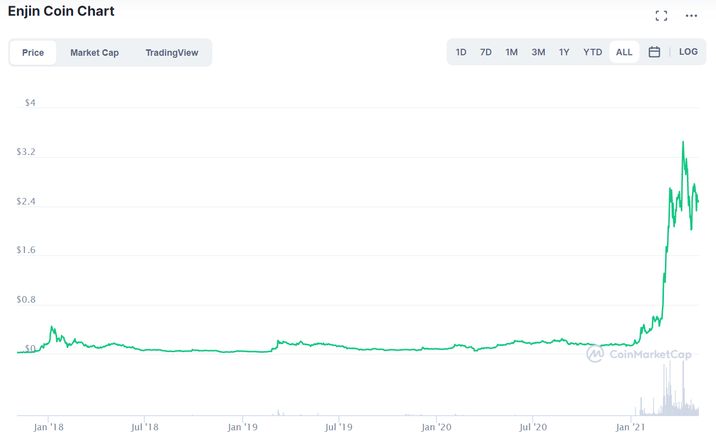Viewport: 716px width, 440px height.
Task: Click the Jul '18 date label
Action: [x=144, y=427]
